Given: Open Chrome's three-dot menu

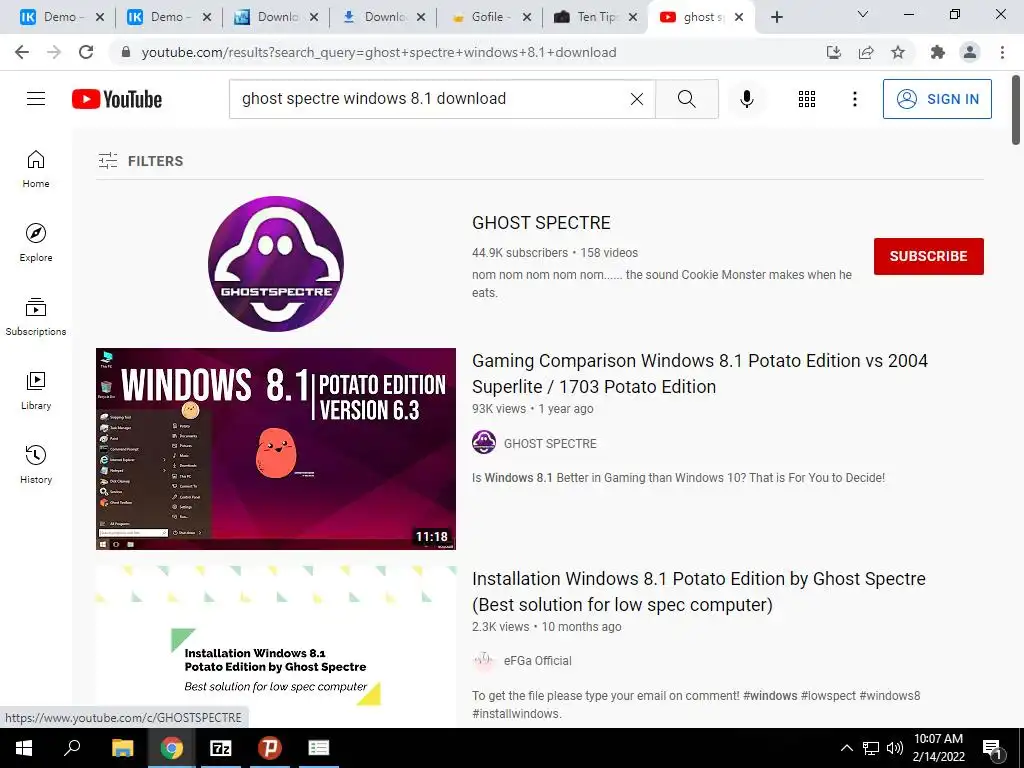Looking at the screenshot, I should click(1002, 52).
